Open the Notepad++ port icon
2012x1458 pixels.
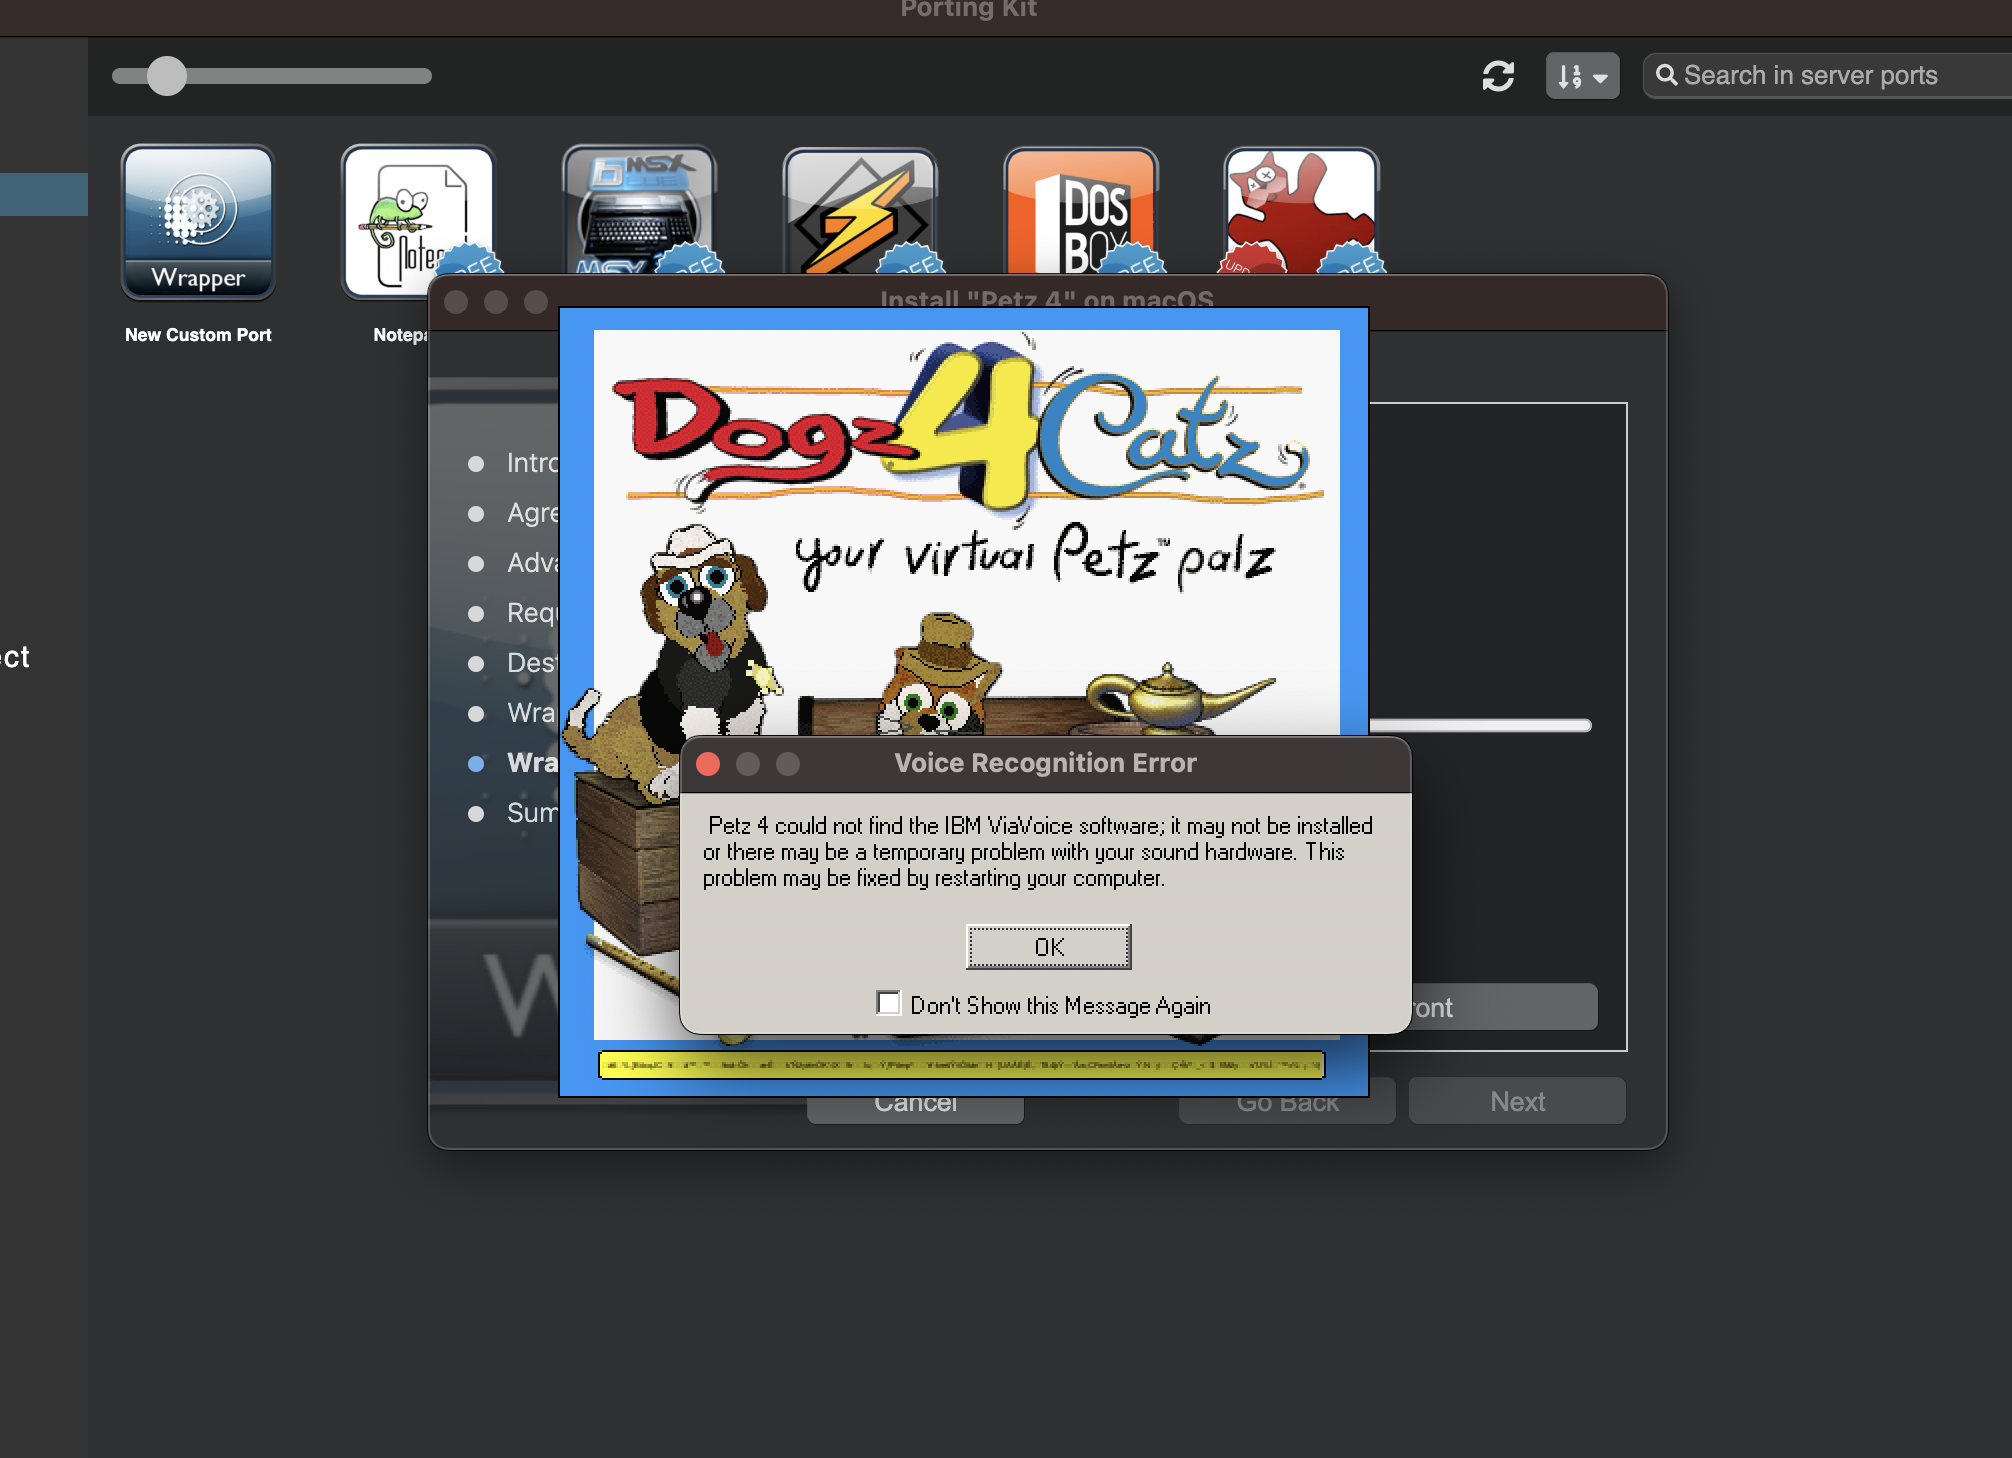[x=418, y=215]
